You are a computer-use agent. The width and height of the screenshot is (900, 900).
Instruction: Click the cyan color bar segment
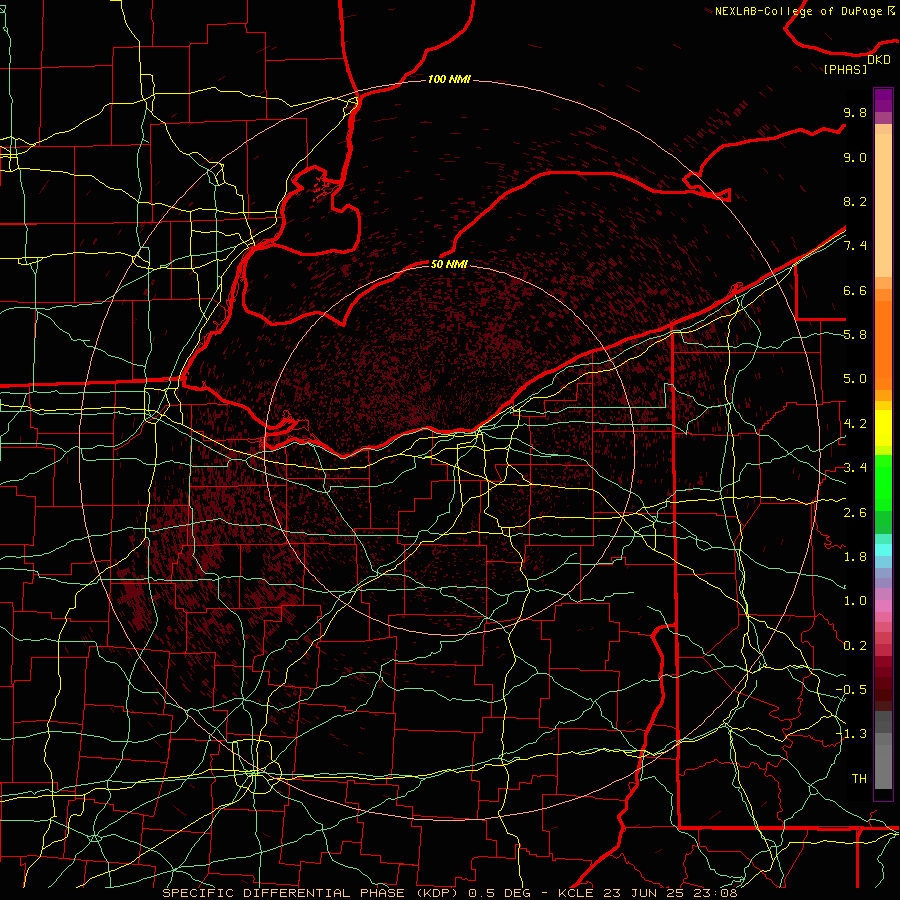tap(883, 550)
